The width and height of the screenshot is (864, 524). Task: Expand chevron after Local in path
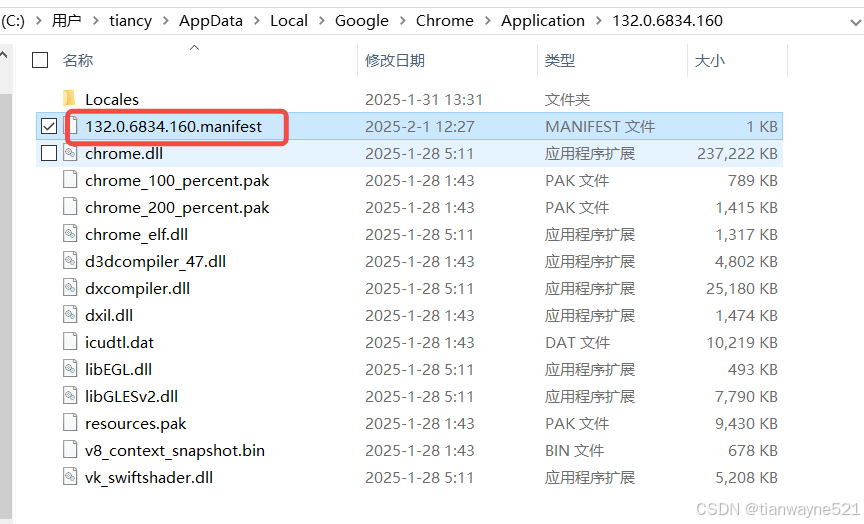point(322,21)
